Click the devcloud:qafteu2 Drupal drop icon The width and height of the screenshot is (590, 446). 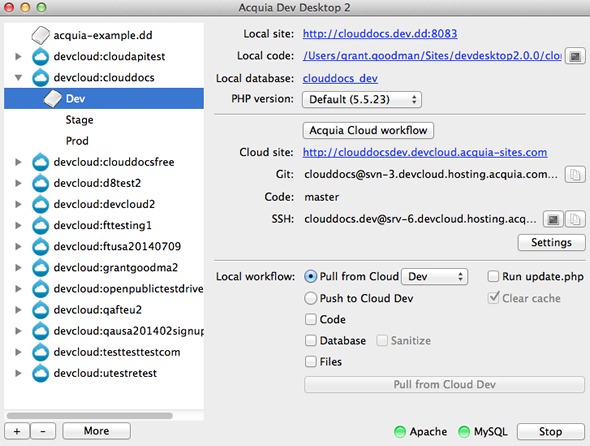tap(40, 310)
